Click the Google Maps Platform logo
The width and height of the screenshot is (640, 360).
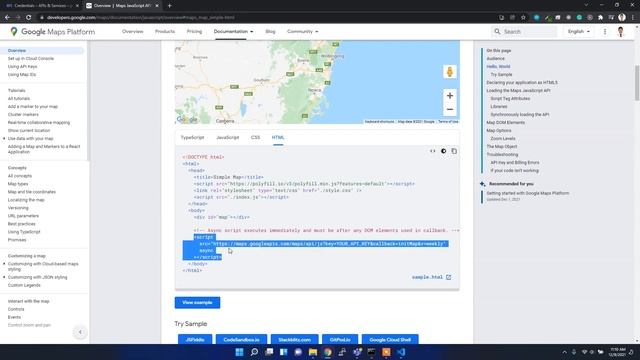tap(52, 31)
